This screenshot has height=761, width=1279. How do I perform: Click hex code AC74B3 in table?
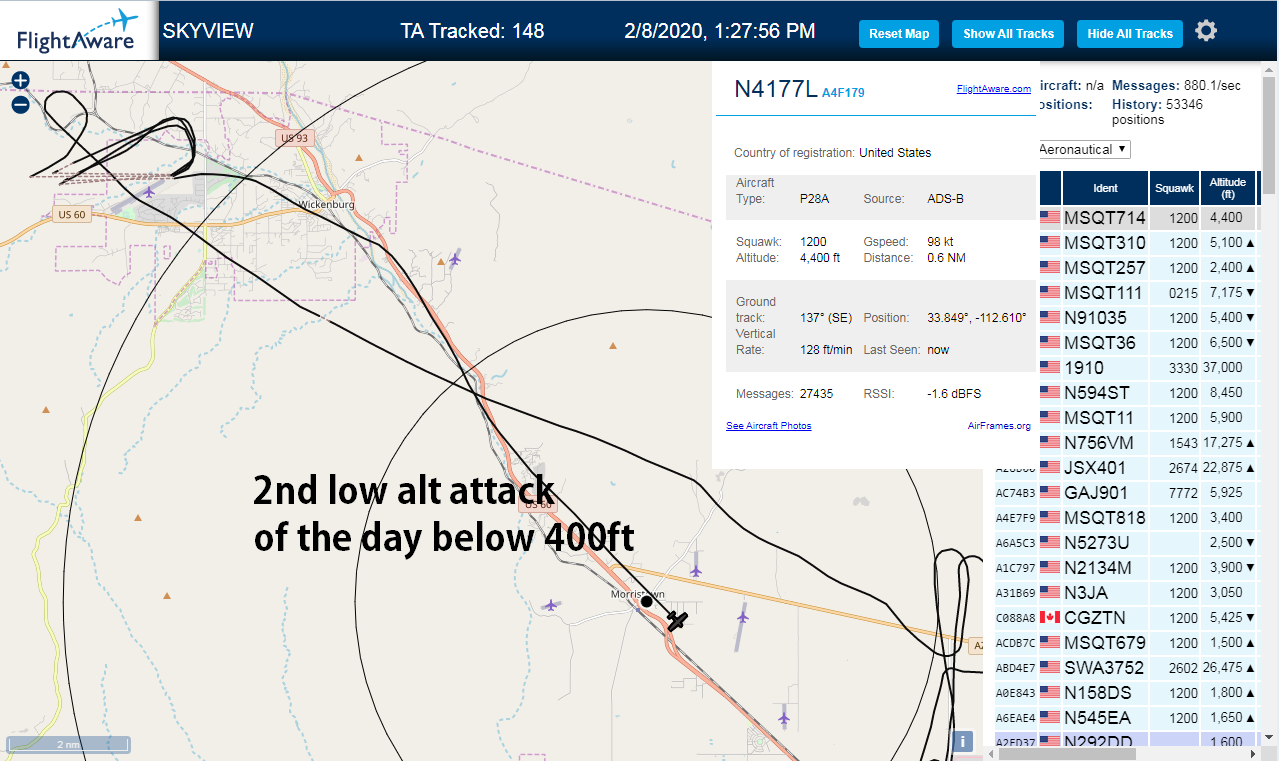[x=1015, y=492]
